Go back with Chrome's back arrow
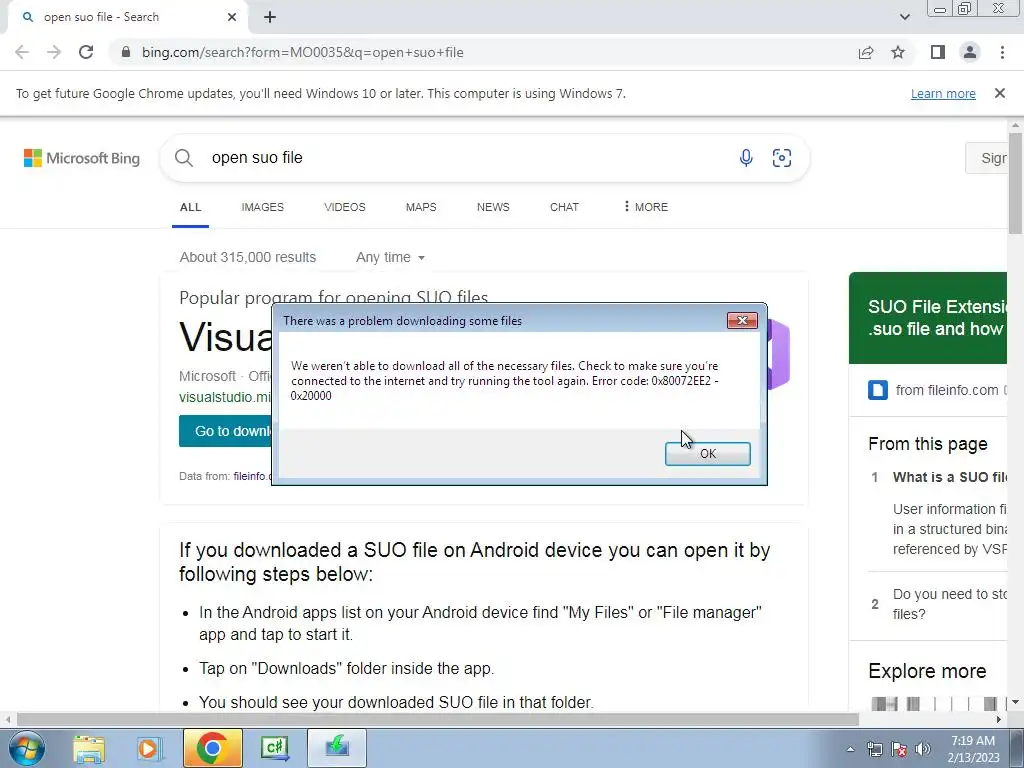The height and width of the screenshot is (768, 1024). (x=22, y=52)
